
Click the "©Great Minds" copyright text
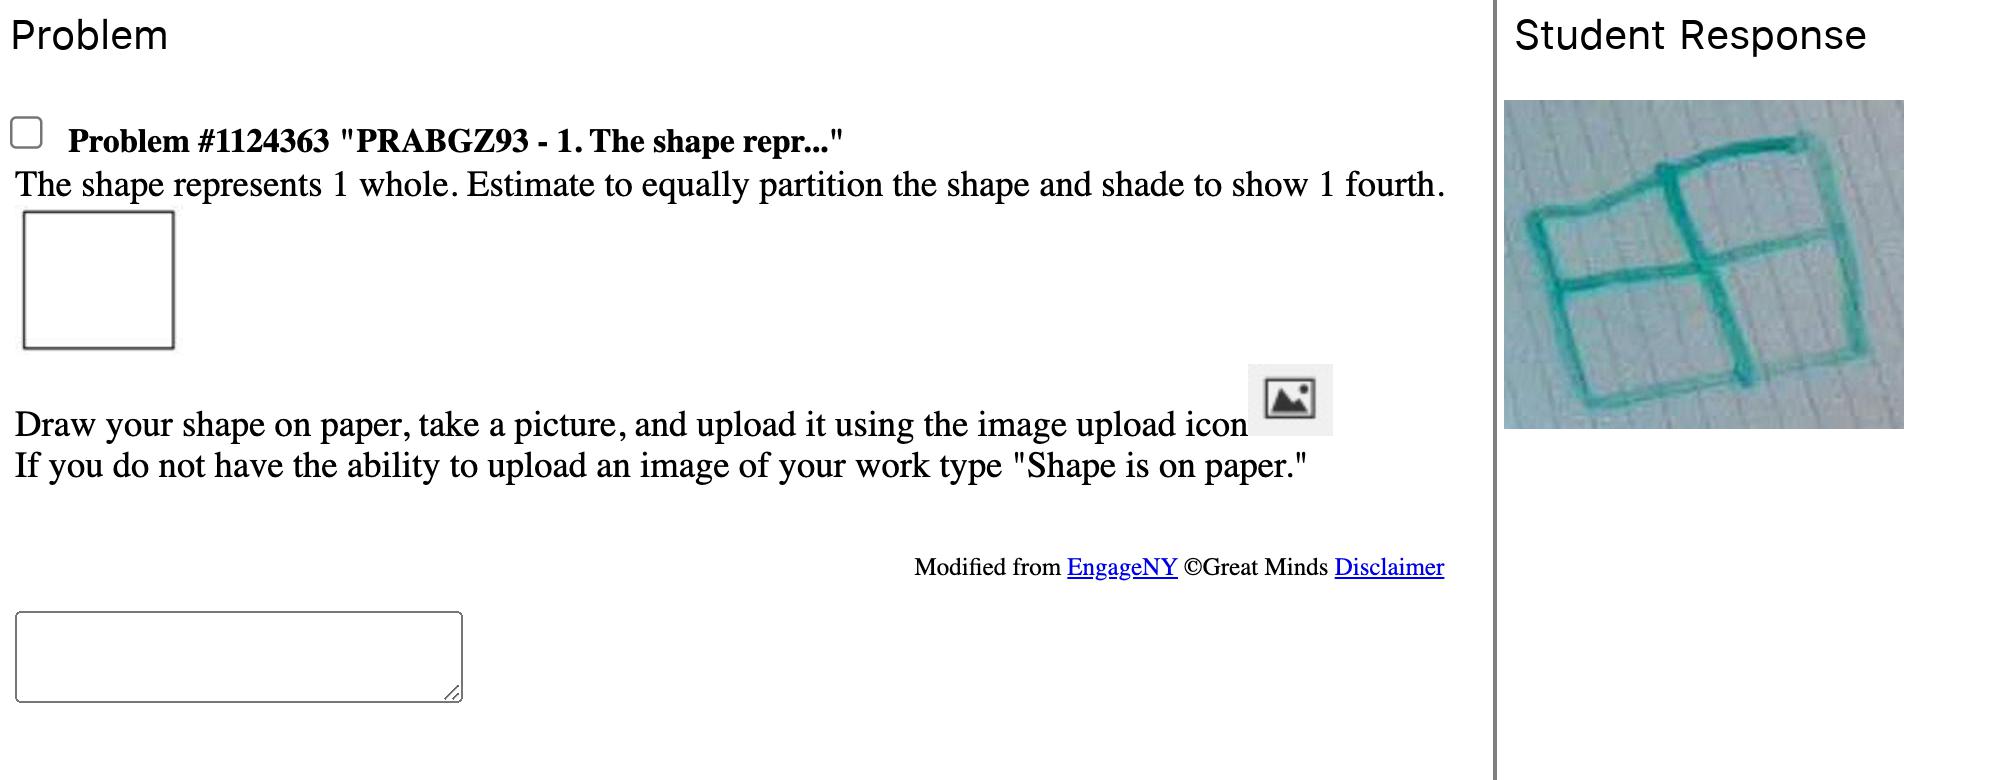(x=1255, y=567)
